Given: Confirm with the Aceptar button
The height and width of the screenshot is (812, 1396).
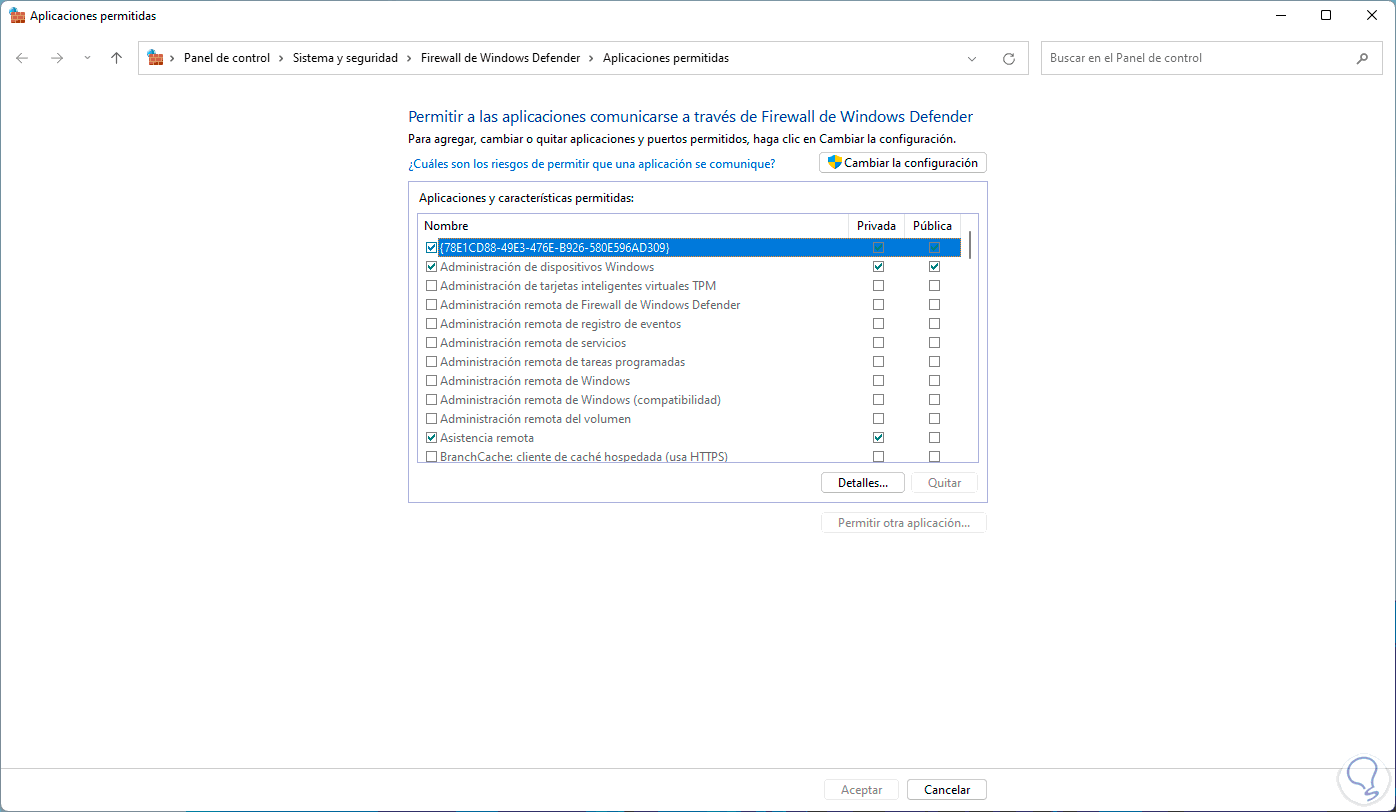Looking at the screenshot, I should (x=862, y=790).
